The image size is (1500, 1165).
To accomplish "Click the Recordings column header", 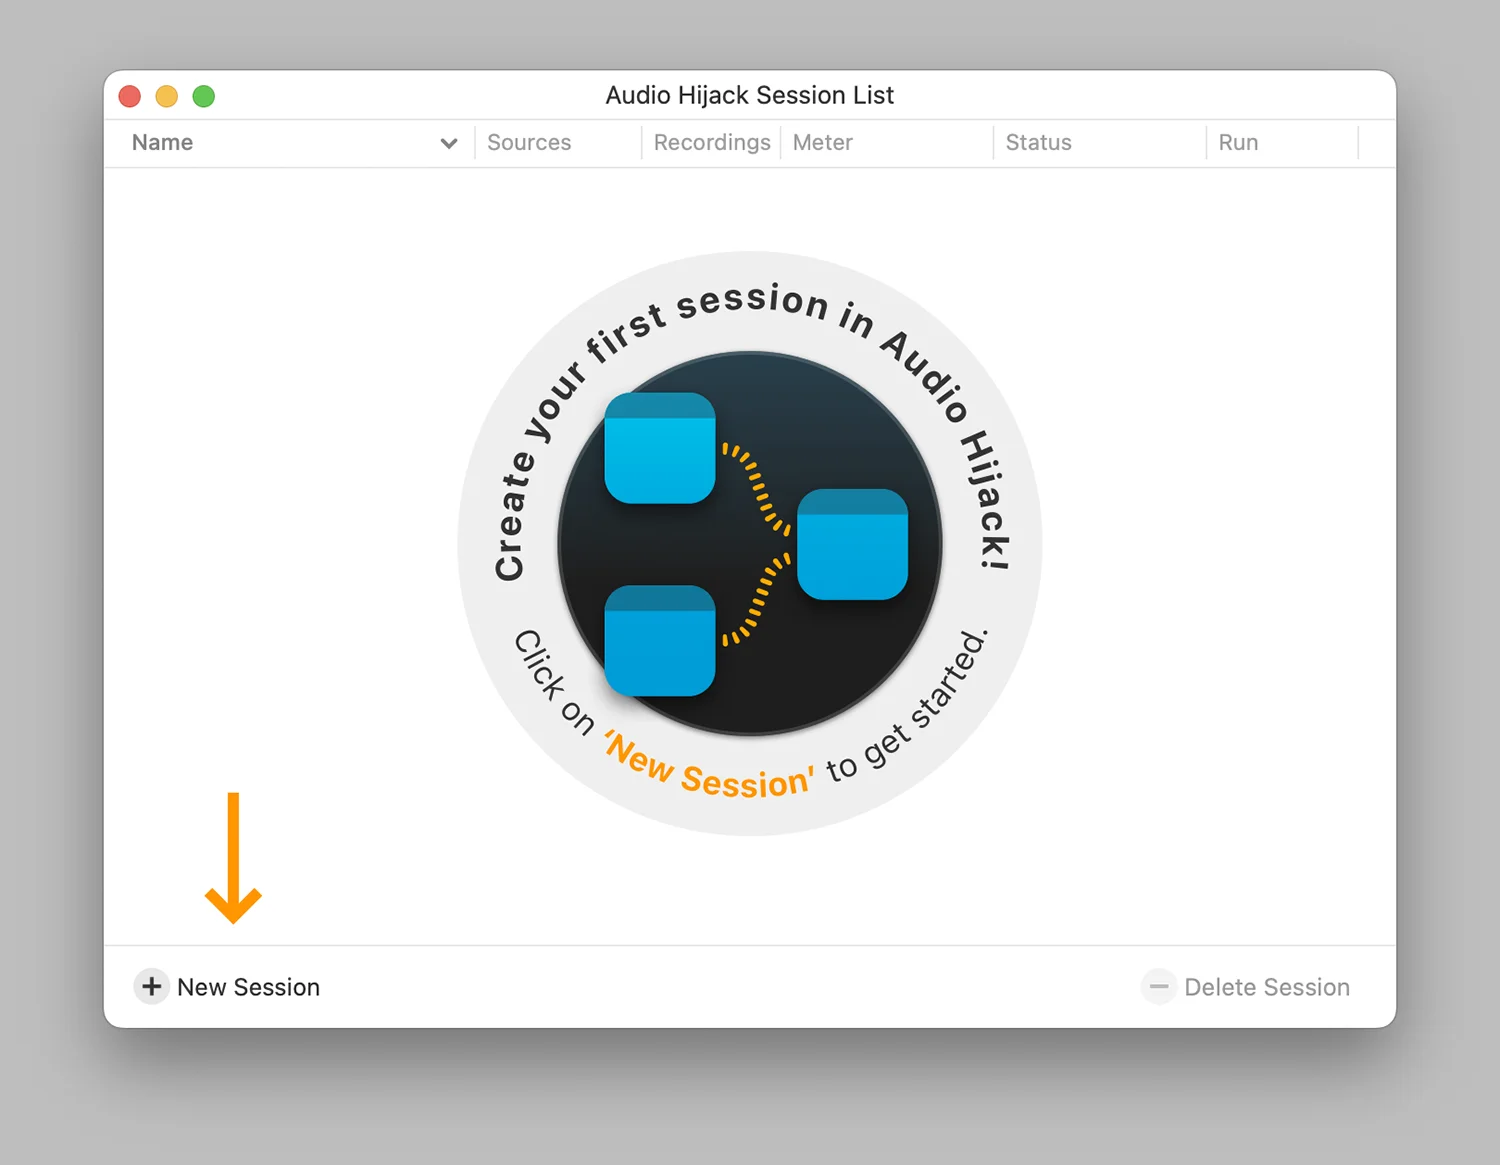I will point(712,142).
